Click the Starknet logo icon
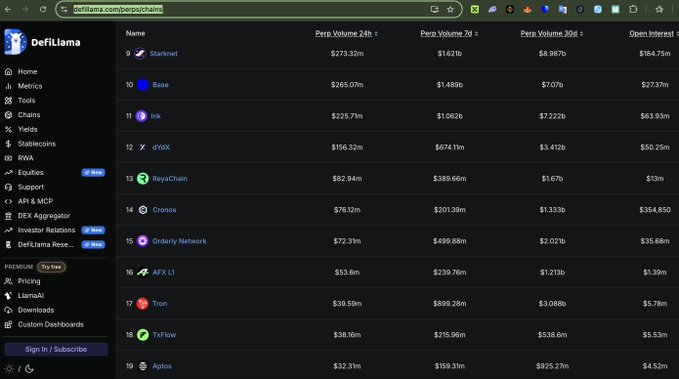The width and height of the screenshot is (679, 379). [x=140, y=54]
